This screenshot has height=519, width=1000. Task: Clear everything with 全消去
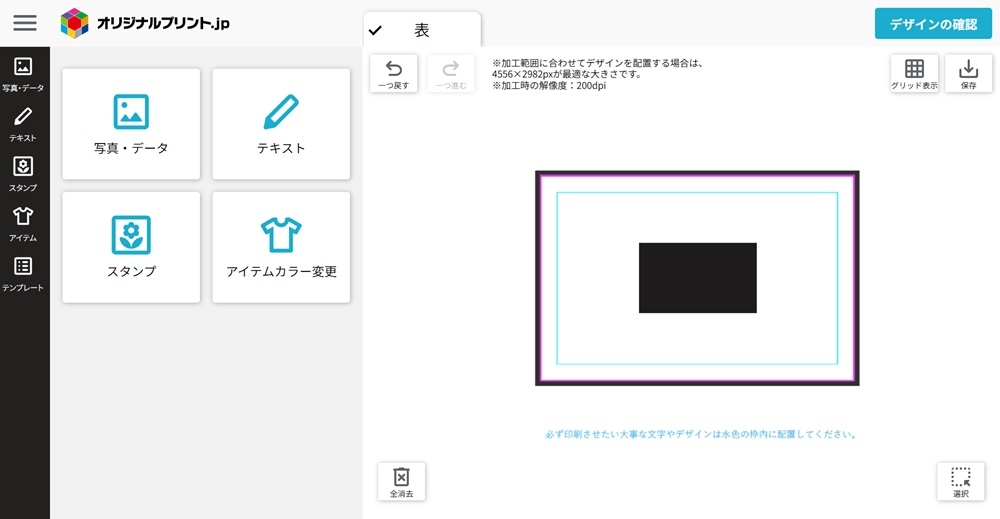point(401,481)
